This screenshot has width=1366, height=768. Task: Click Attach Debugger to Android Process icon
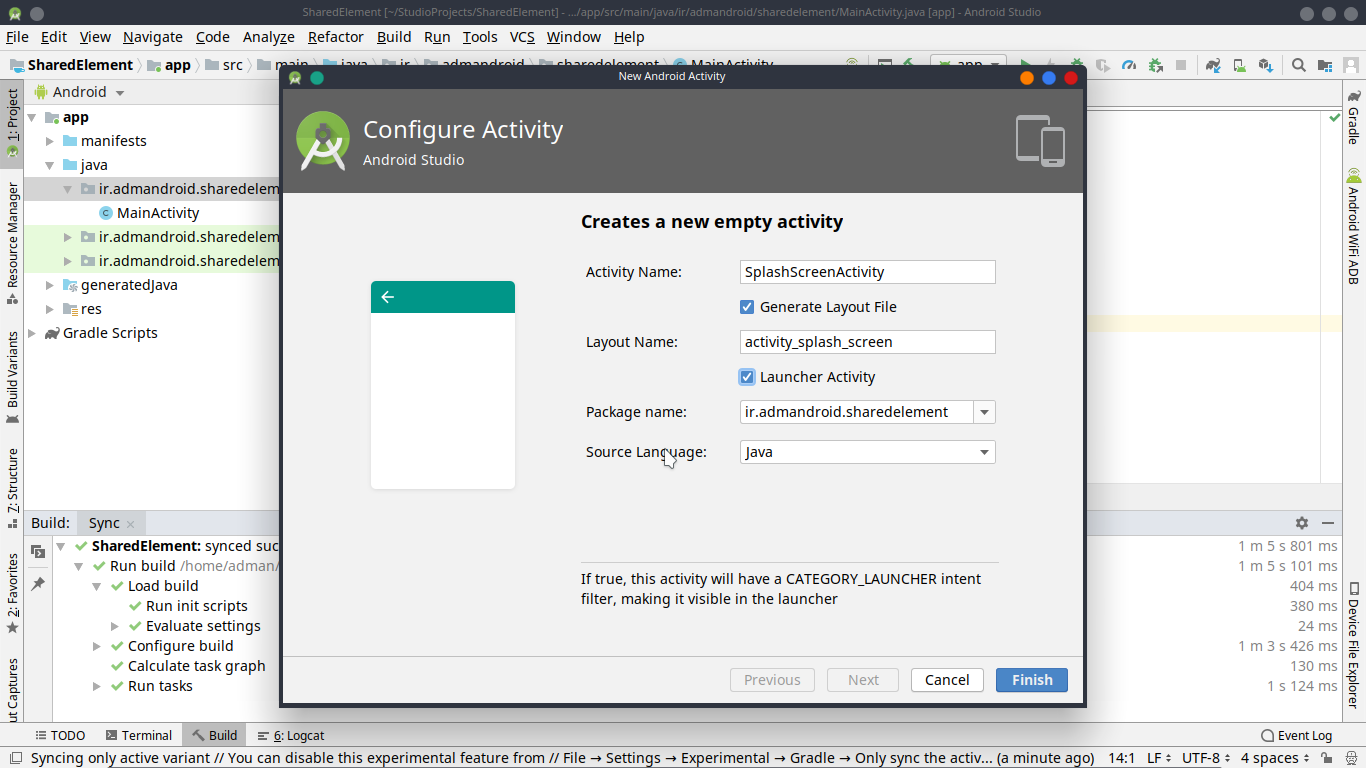pyautogui.click(x=1155, y=65)
